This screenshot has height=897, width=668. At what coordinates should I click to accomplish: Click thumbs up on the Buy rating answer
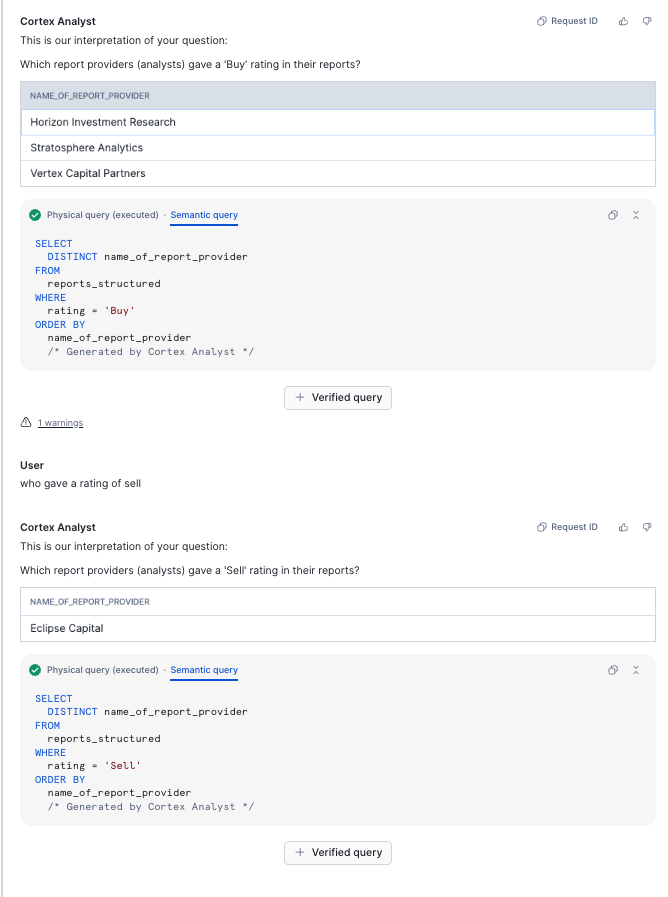[x=623, y=21]
